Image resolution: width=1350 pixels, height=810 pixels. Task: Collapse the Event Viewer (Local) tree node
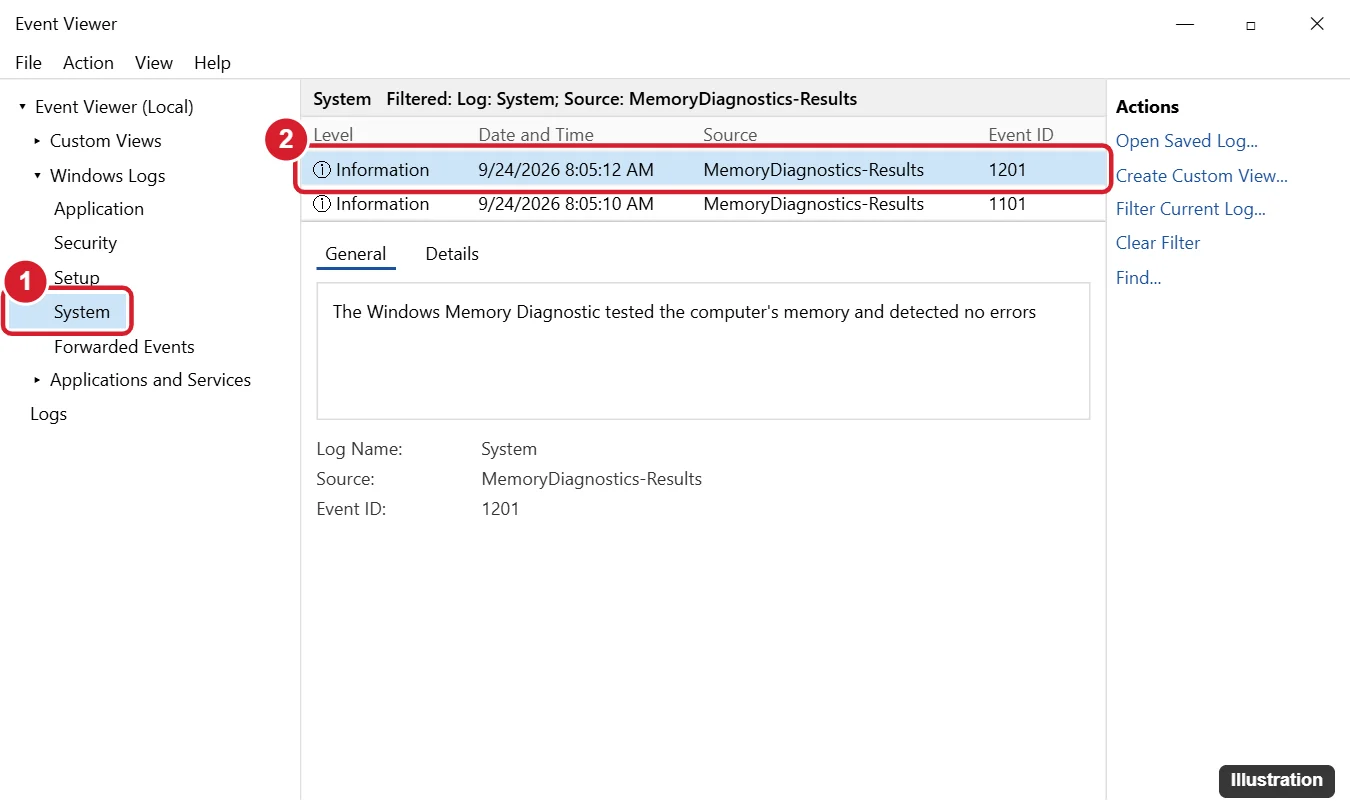pos(22,107)
